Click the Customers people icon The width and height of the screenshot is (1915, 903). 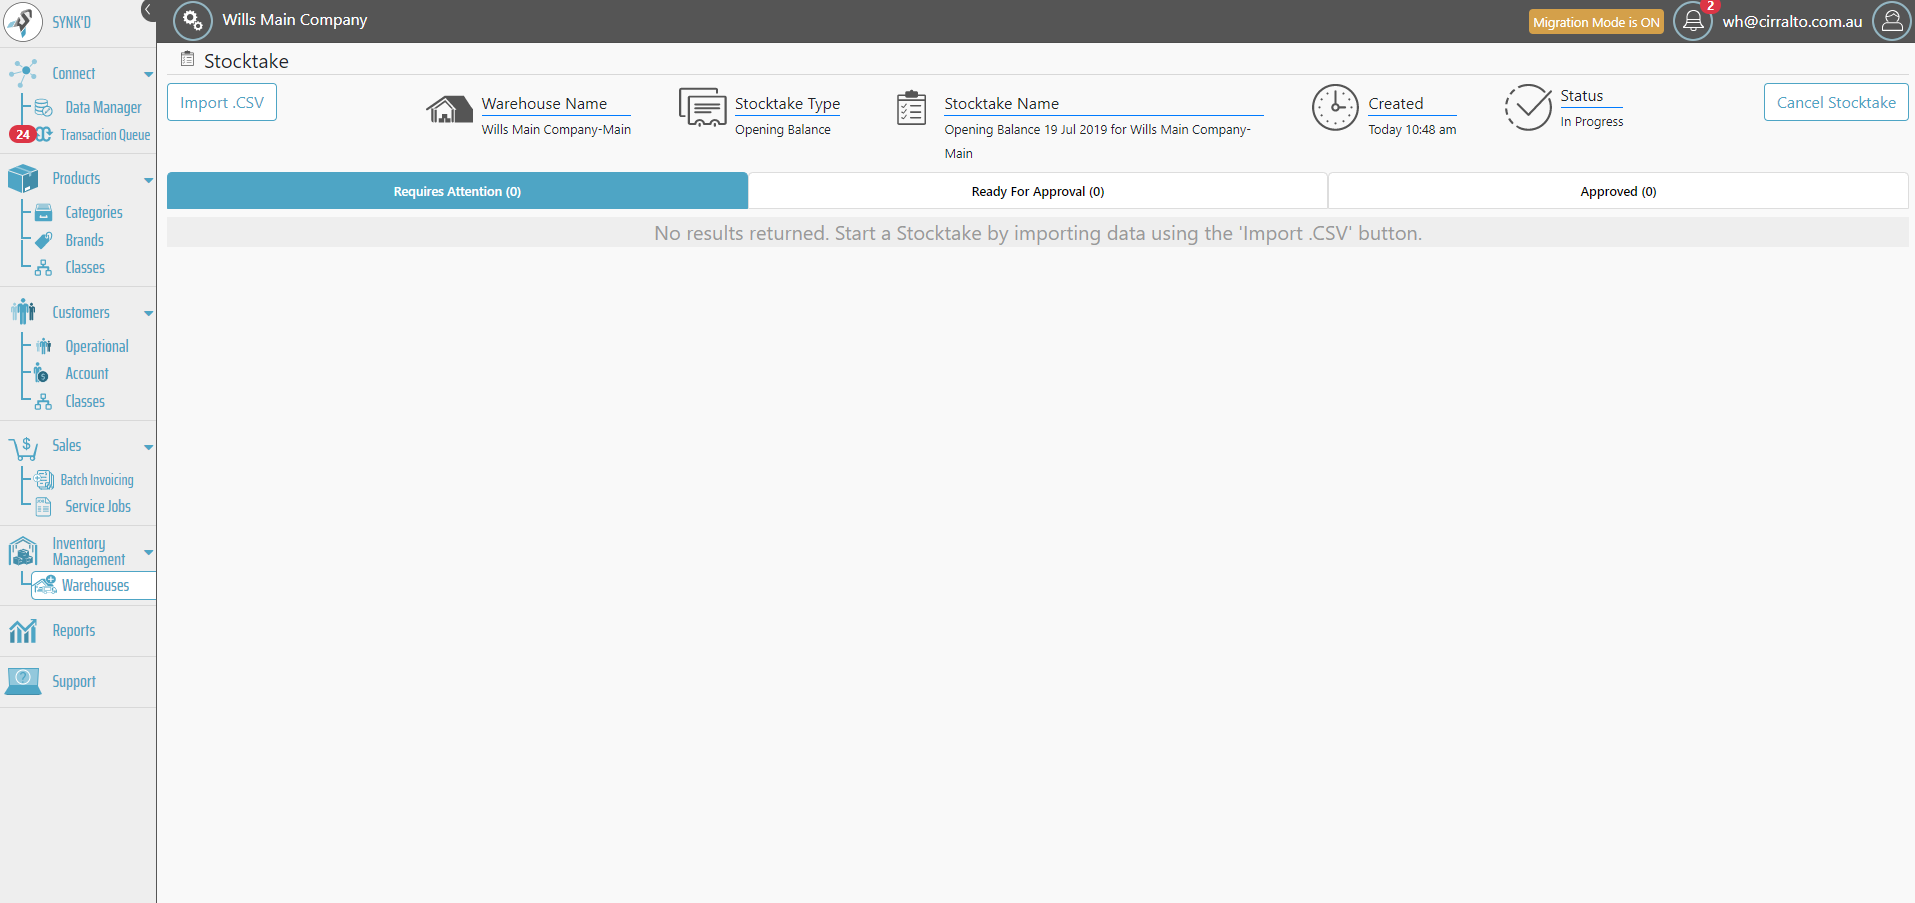pos(23,312)
